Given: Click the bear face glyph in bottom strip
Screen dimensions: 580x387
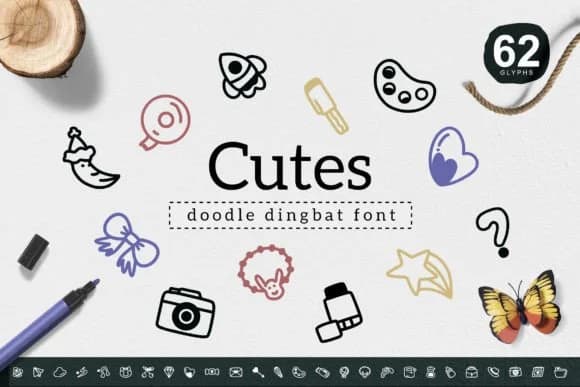Looking at the screenshot, I should click(x=126, y=373).
